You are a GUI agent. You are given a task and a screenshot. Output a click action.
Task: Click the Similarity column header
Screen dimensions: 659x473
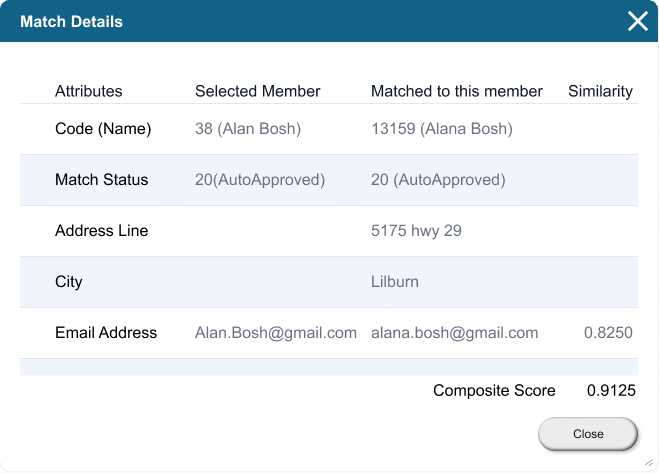[600, 91]
